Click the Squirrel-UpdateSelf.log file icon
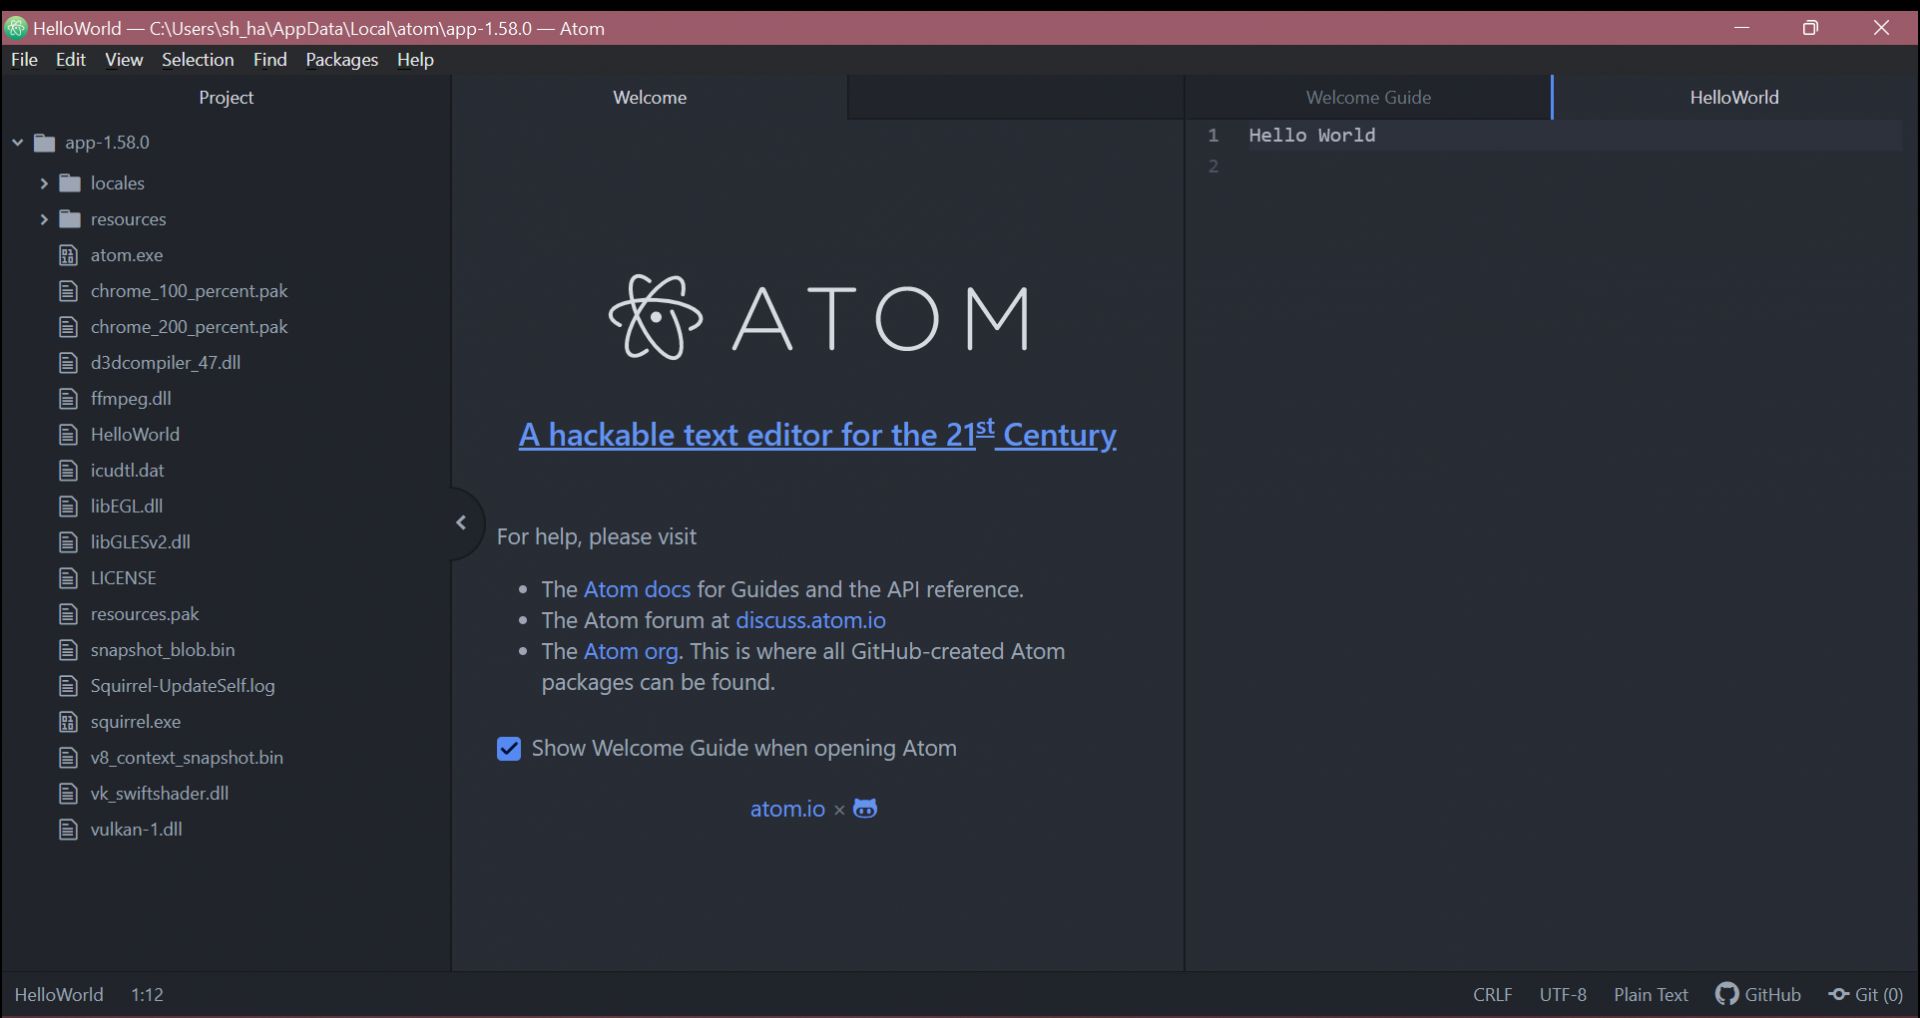1920x1018 pixels. click(x=68, y=686)
